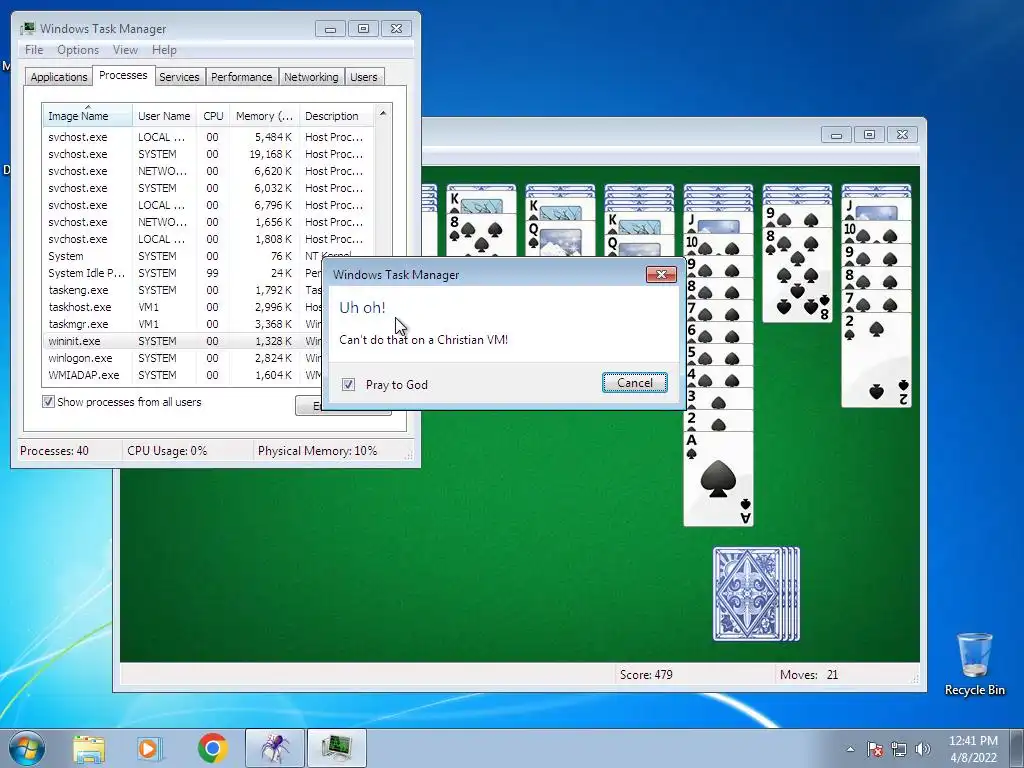This screenshot has height=768, width=1024.
Task: Open the Recycle Bin on desktop
Action: [x=974, y=664]
